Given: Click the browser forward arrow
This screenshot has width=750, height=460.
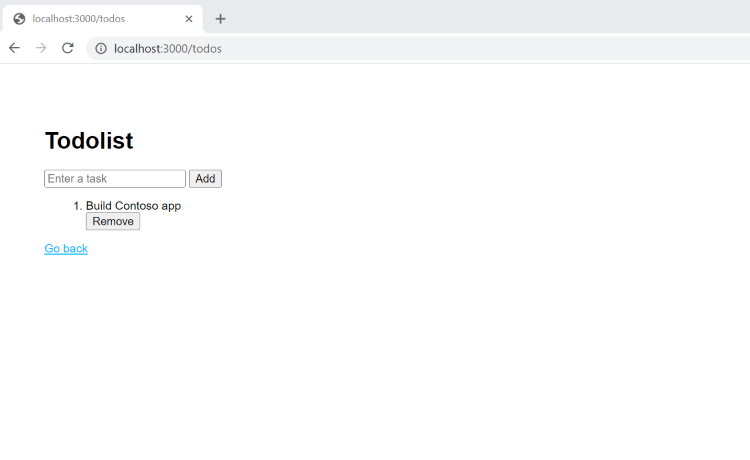Looking at the screenshot, I should click(x=41, y=48).
